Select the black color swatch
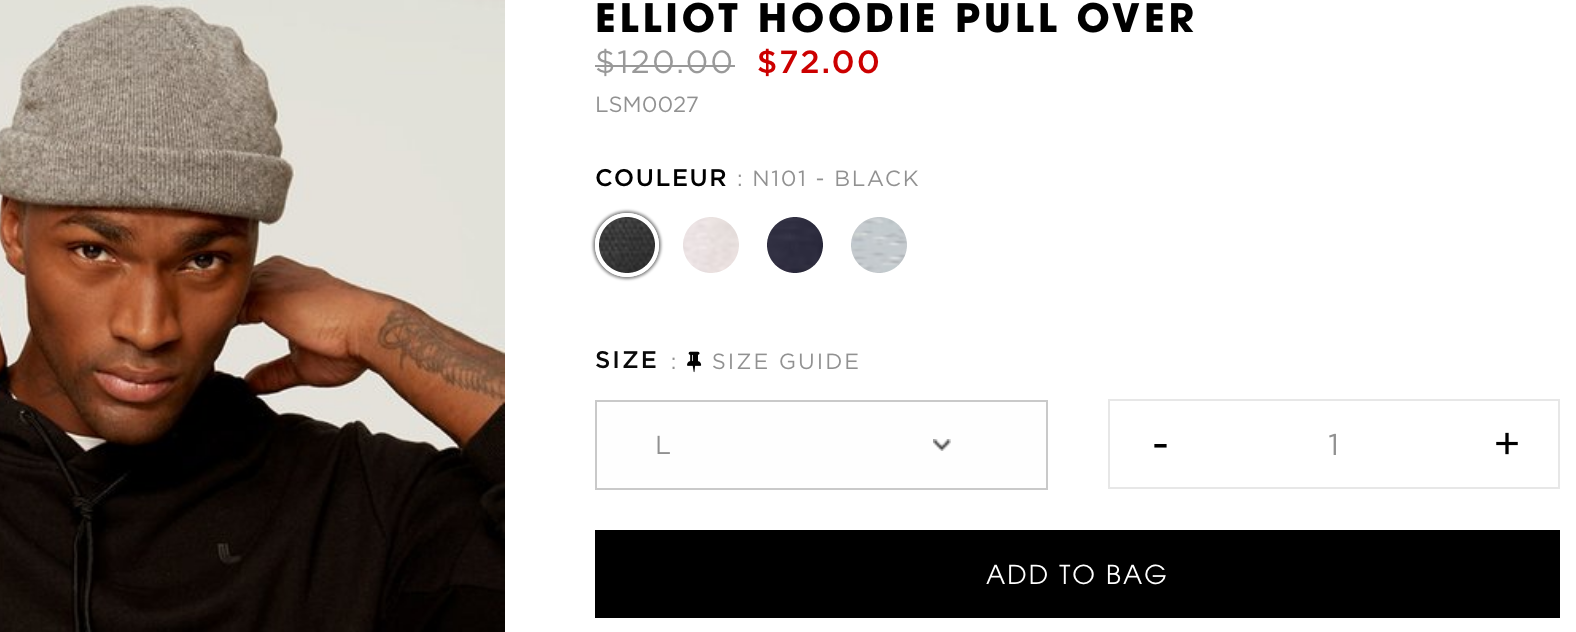1576x632 pixels. [x=627, y=245]
